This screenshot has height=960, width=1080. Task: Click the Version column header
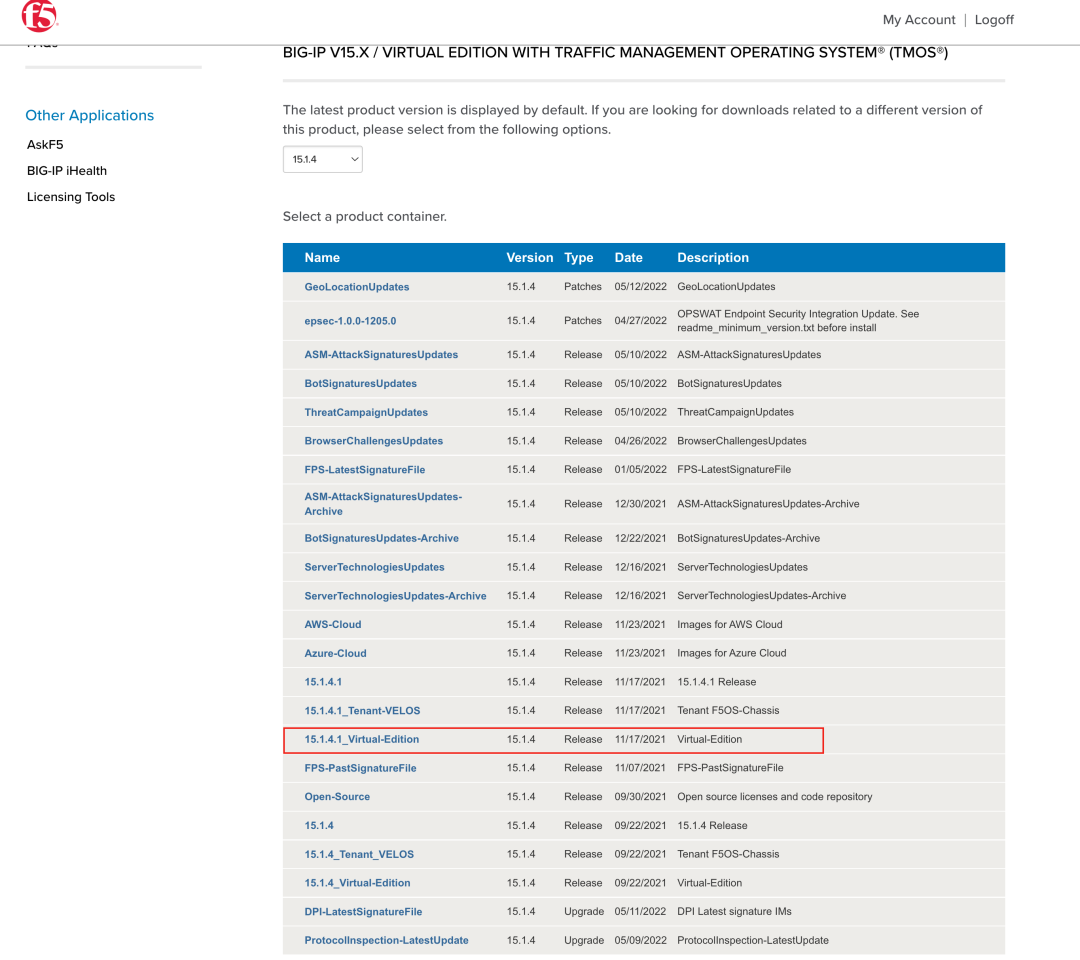530,258
